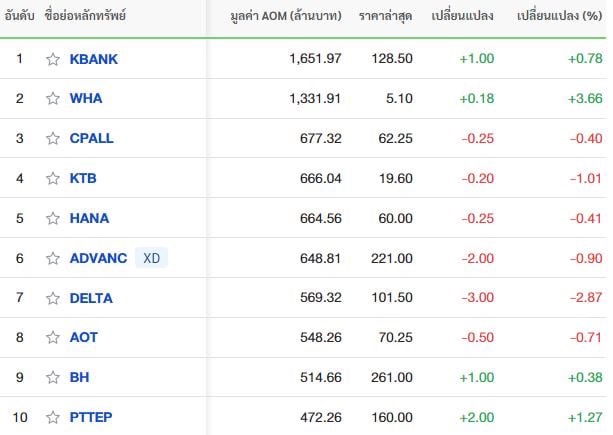Sort by the ชื่อย่อหลักทรัพย์ column header
This screenshot has height=435, width=613.
click(x=85, y=16)
